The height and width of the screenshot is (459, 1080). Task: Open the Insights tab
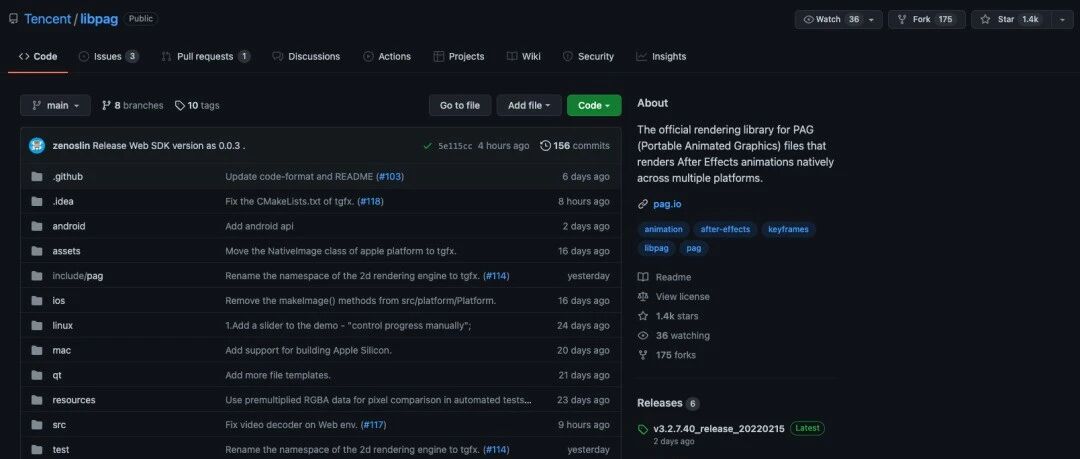tap(661, 57)
